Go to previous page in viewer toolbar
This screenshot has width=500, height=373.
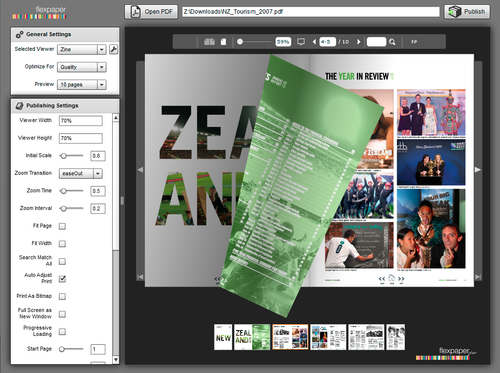click(x=314, y=42)
